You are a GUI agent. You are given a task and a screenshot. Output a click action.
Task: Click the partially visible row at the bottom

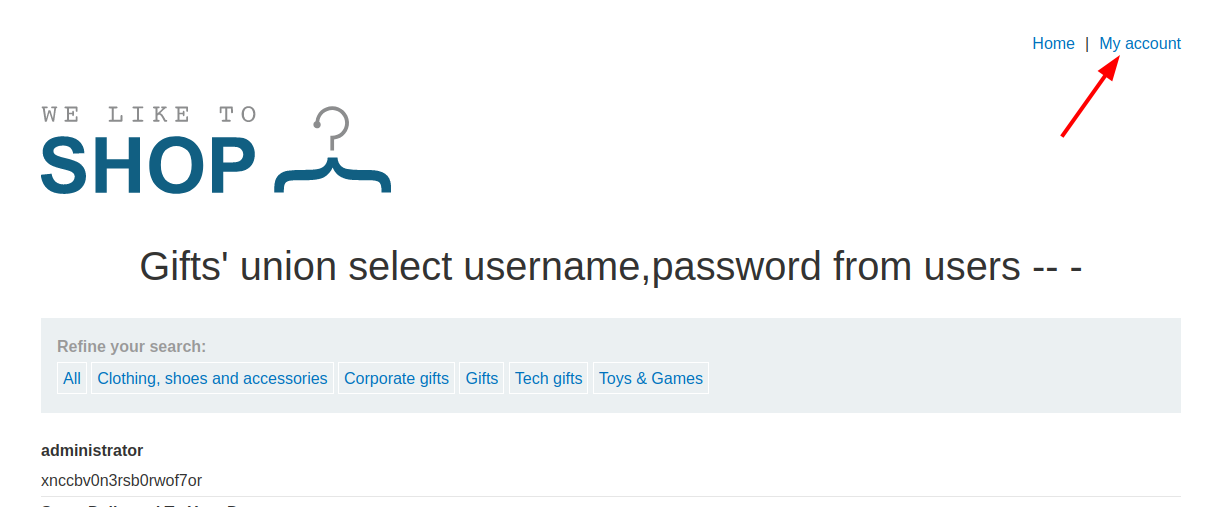click(x=140, y=506)
